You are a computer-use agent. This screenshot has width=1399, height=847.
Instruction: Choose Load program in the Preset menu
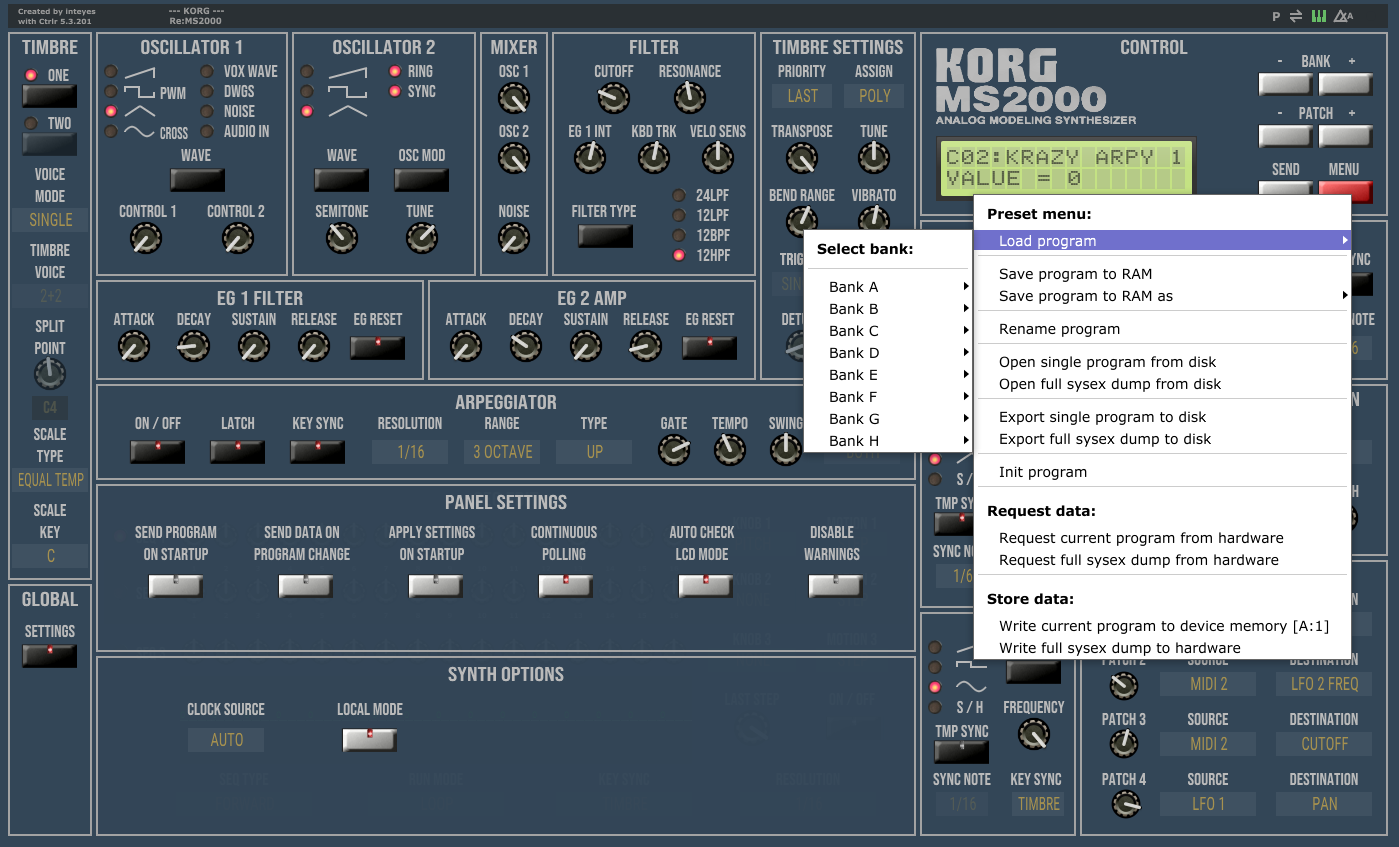[1162, 241]
